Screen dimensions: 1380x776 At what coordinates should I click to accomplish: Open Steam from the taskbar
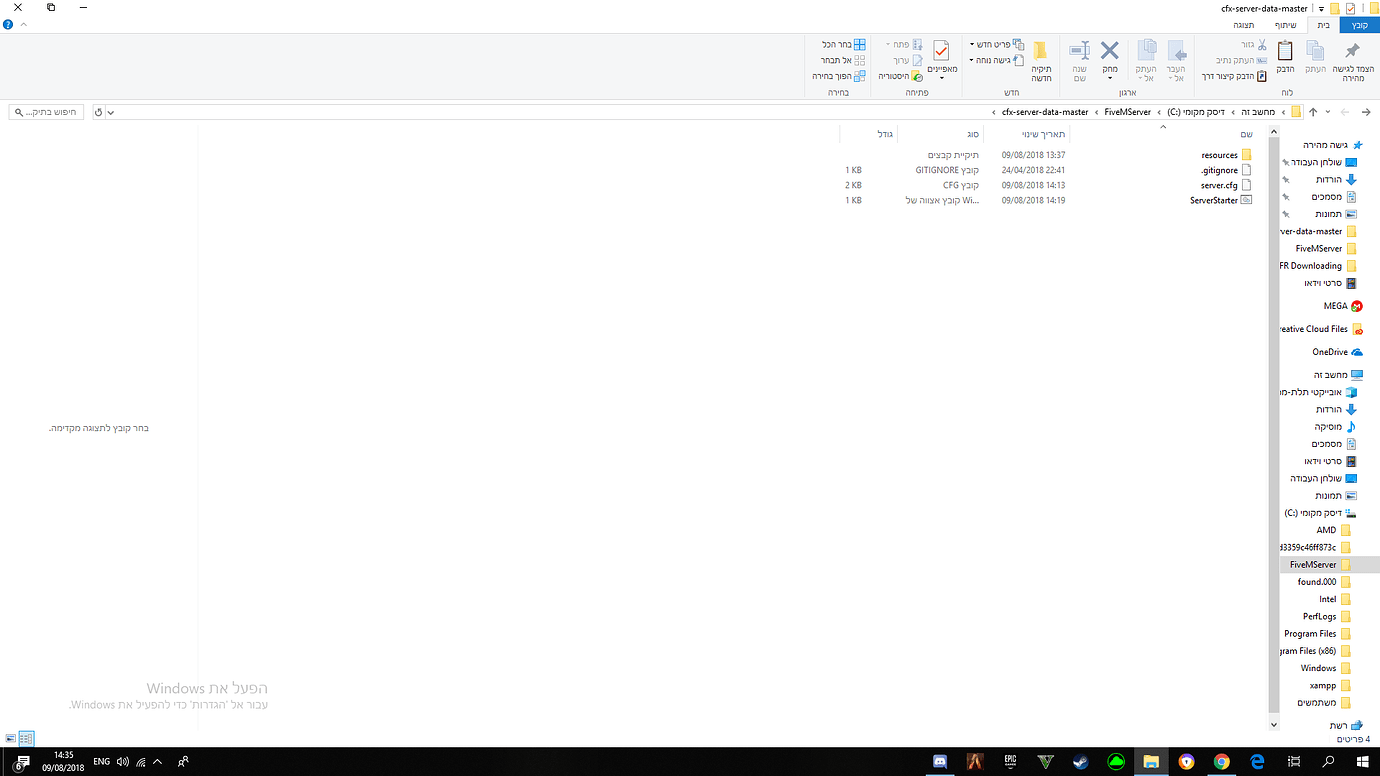pos(1081,762)
